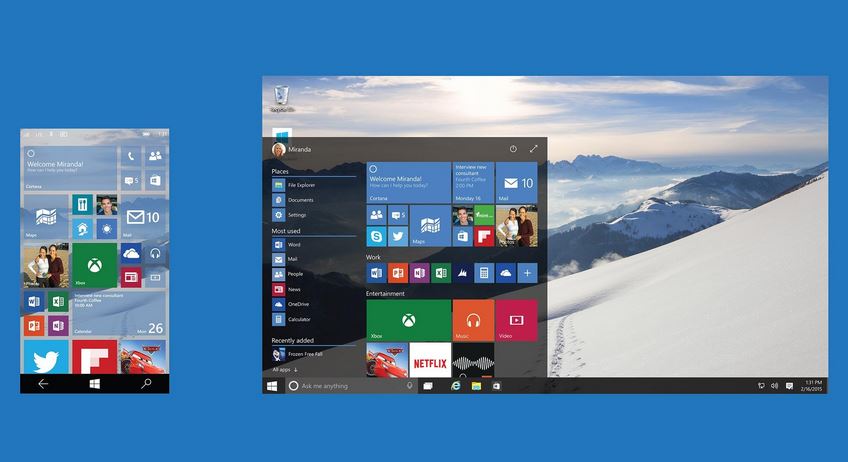Screen dimensions: 848x462
Task: Click the plus tile in the Work group
Action: 527,273
